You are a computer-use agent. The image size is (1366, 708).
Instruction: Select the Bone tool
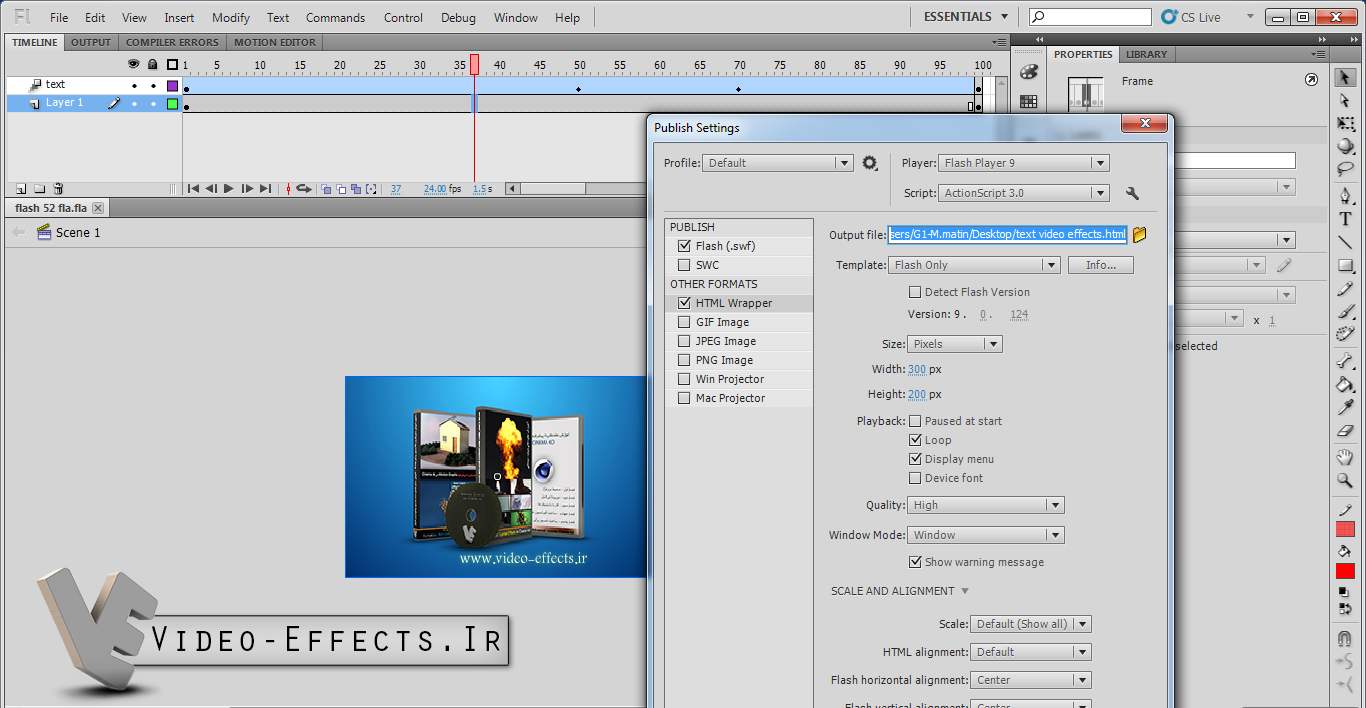1345,361
